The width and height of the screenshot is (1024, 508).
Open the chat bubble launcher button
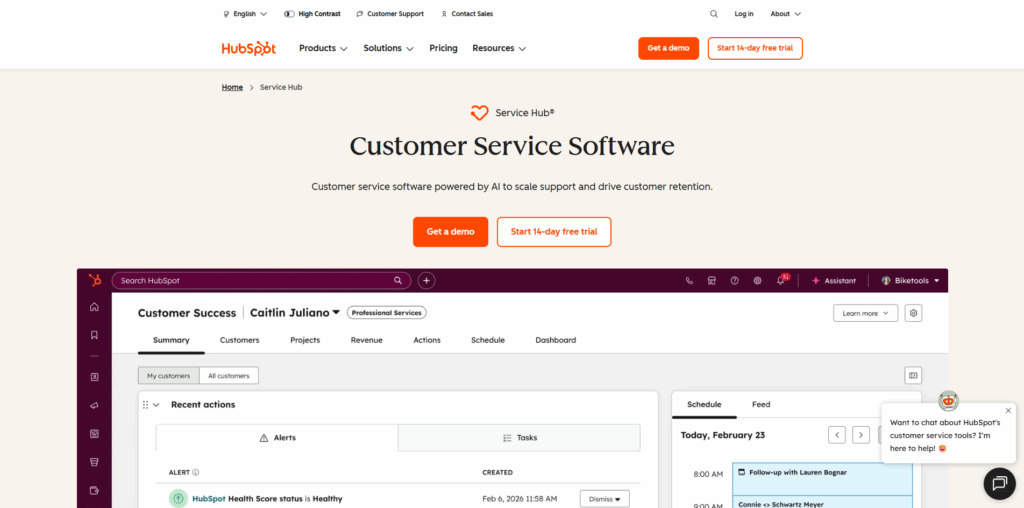pos(1000,483)
